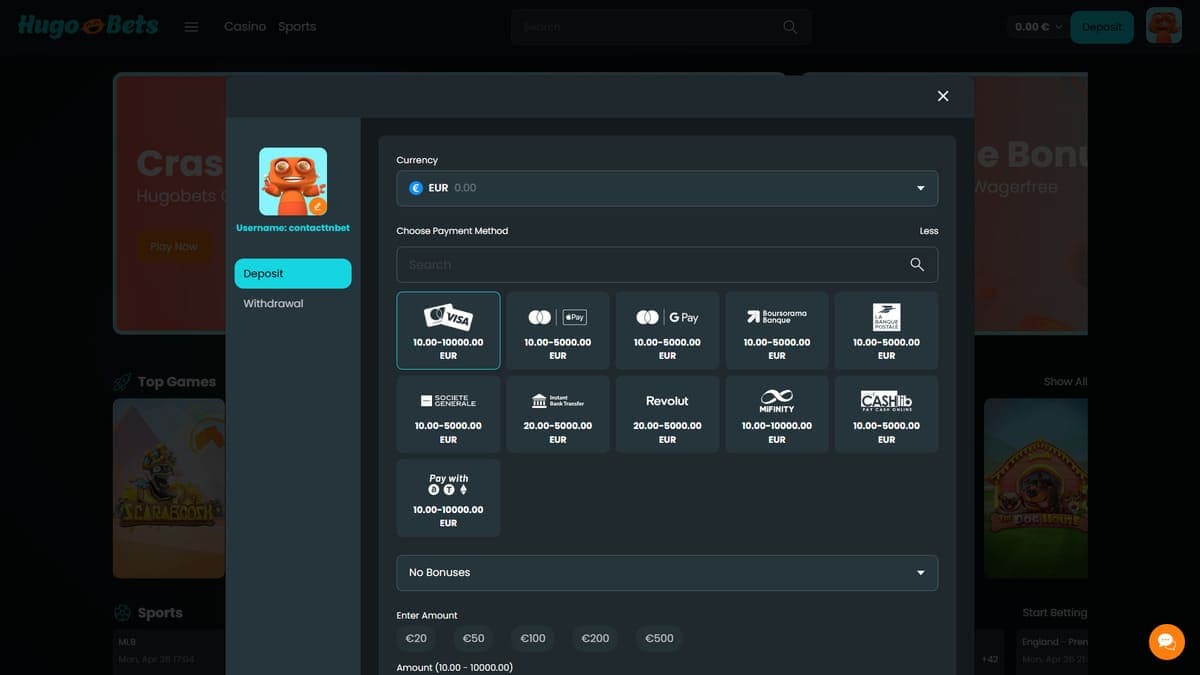The width and height of the screenshot is (1200, 675).
Task: Click the hamburger menu icon in header
Action: (192, 27)
